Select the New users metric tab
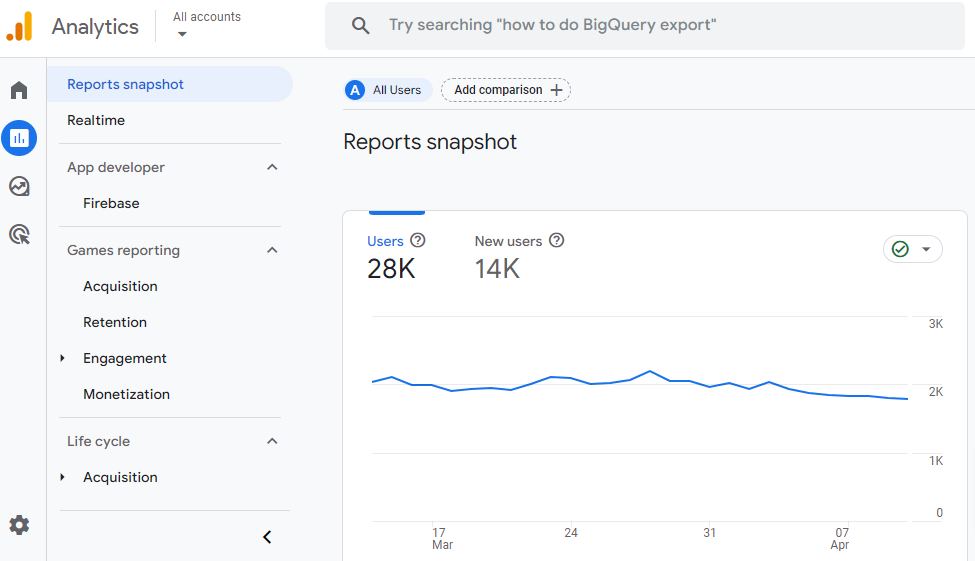 (x=508, y=256)
